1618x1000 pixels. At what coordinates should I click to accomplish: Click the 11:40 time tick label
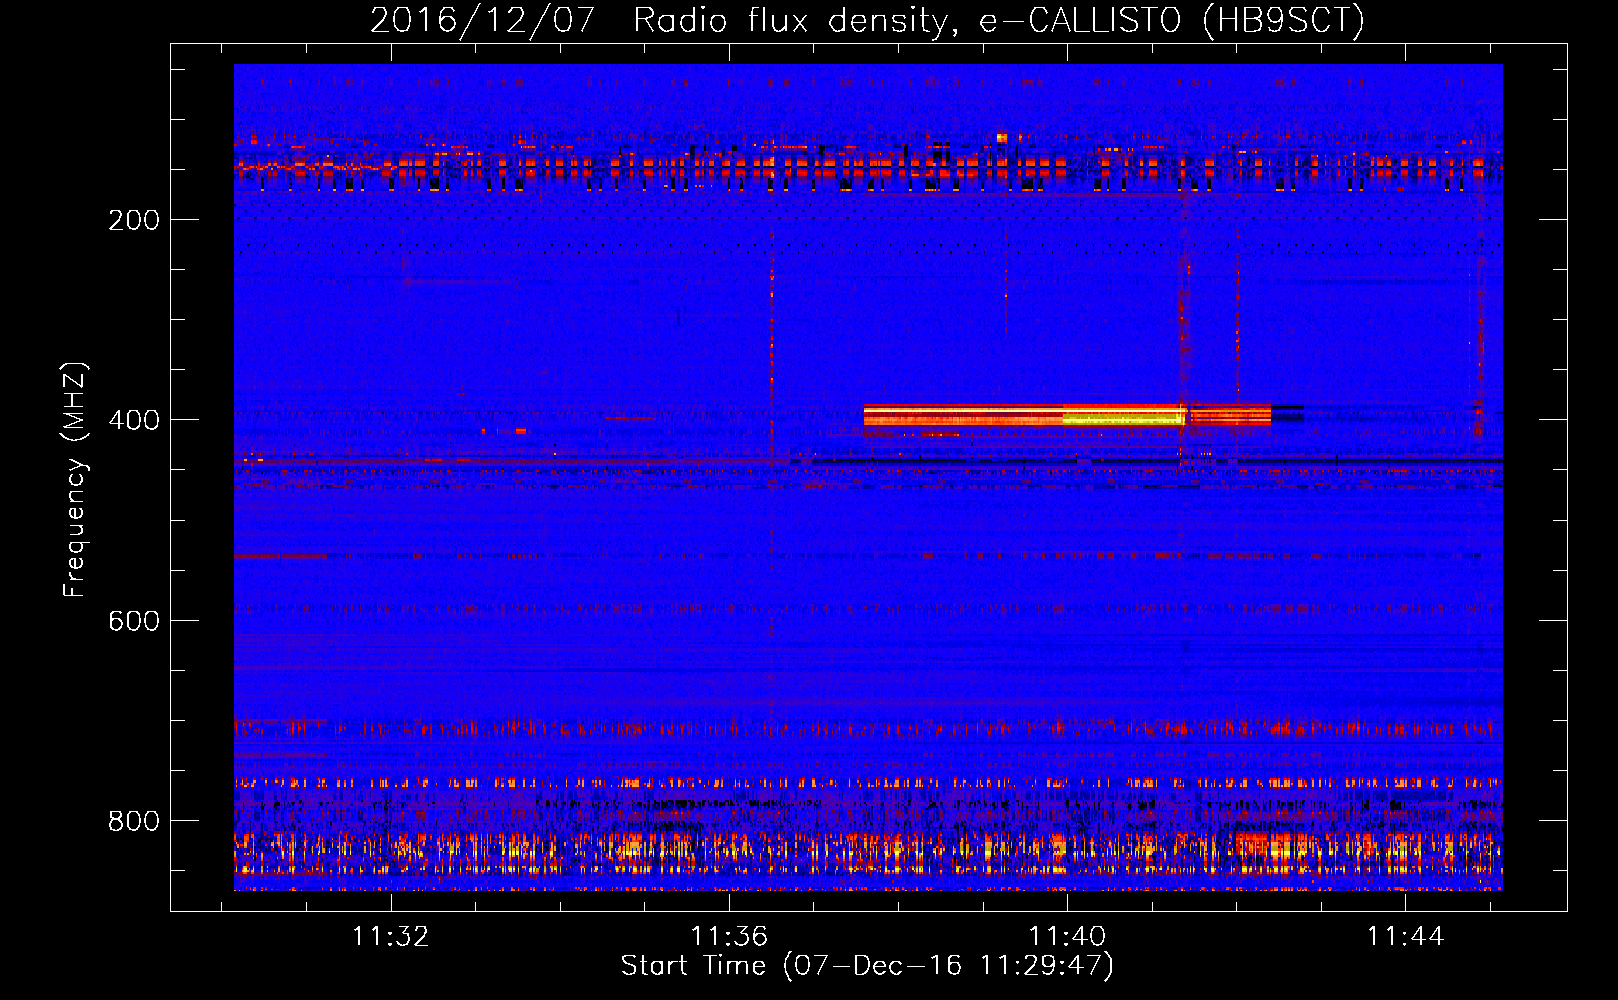tap(1067, 936)
